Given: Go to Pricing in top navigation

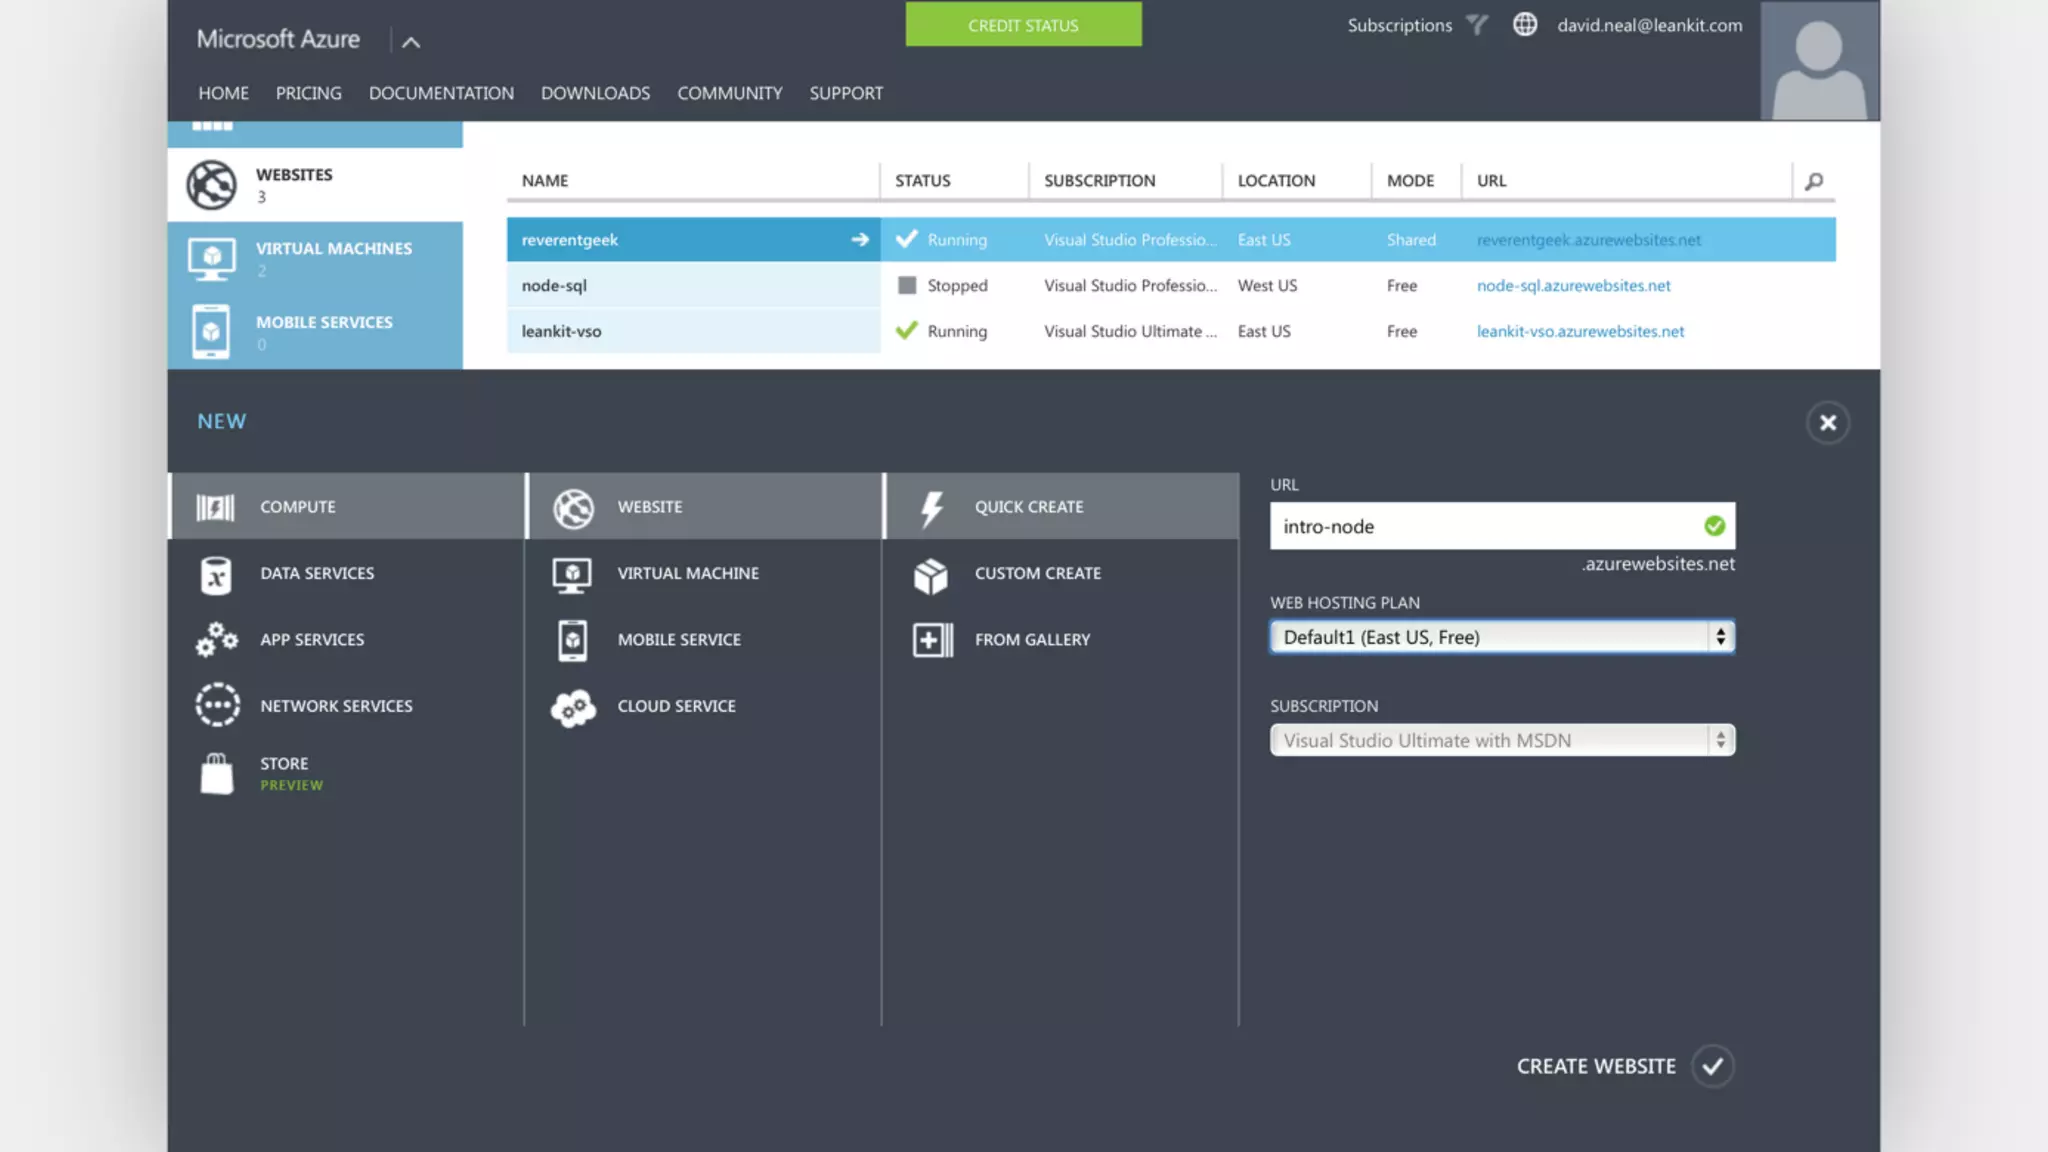Looking at the screenshot, I should pos(308,93).
